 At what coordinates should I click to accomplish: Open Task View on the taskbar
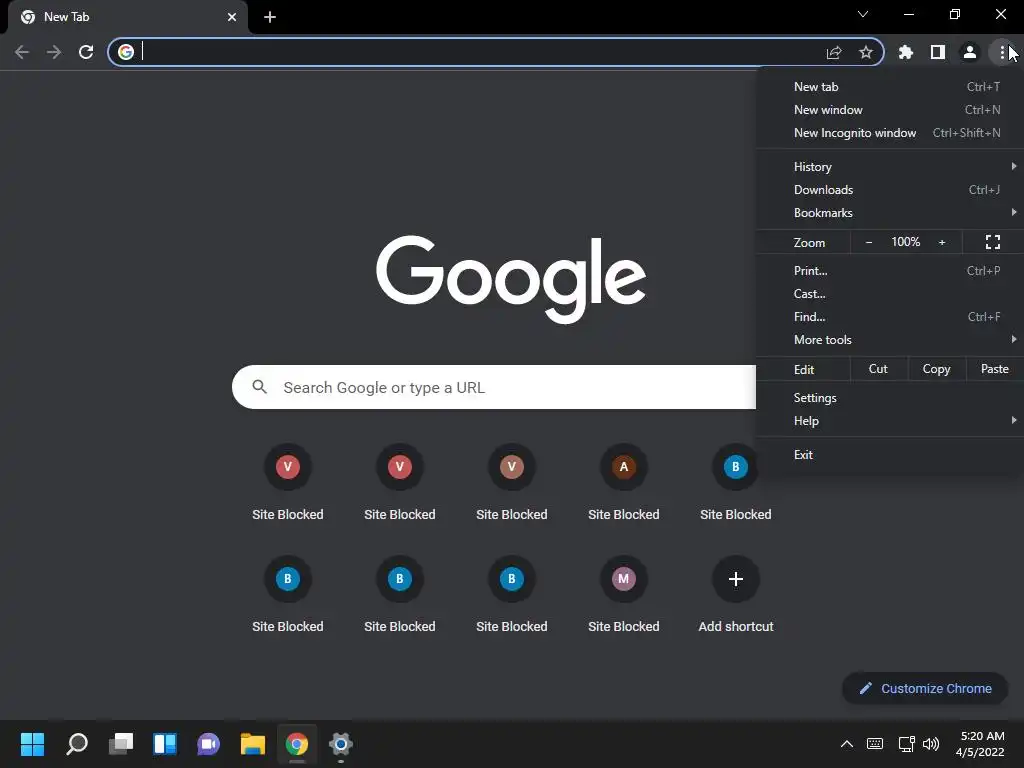point(121,744)
